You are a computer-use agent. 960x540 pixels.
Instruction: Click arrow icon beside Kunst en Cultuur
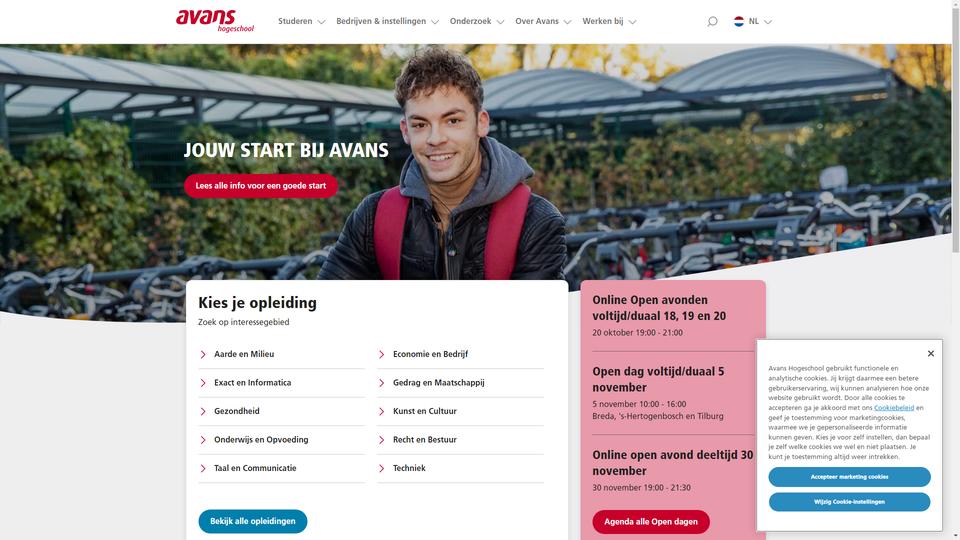[x=381, y=411]
